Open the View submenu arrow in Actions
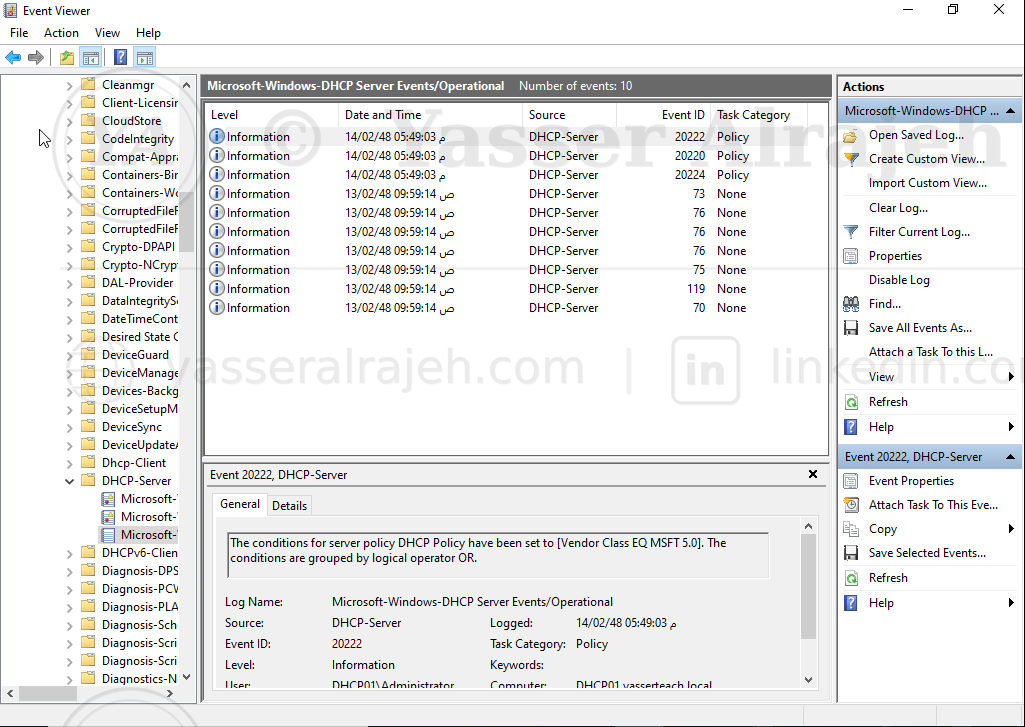The height and width of the screenshot is (727, 1025). click(x=1011, y=377)
